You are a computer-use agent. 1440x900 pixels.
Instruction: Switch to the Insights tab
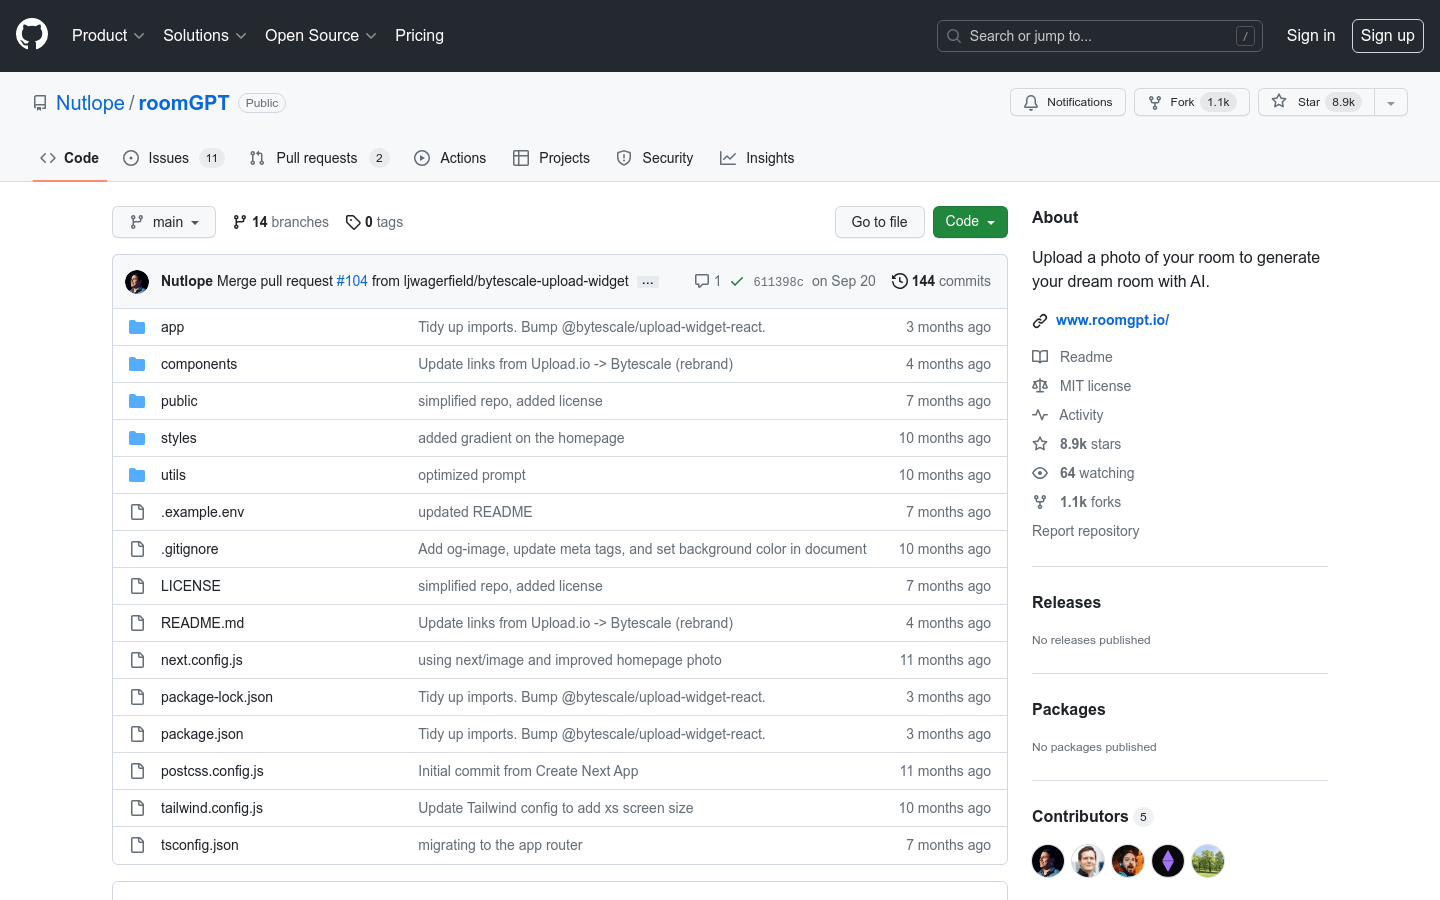pos(757,158)
